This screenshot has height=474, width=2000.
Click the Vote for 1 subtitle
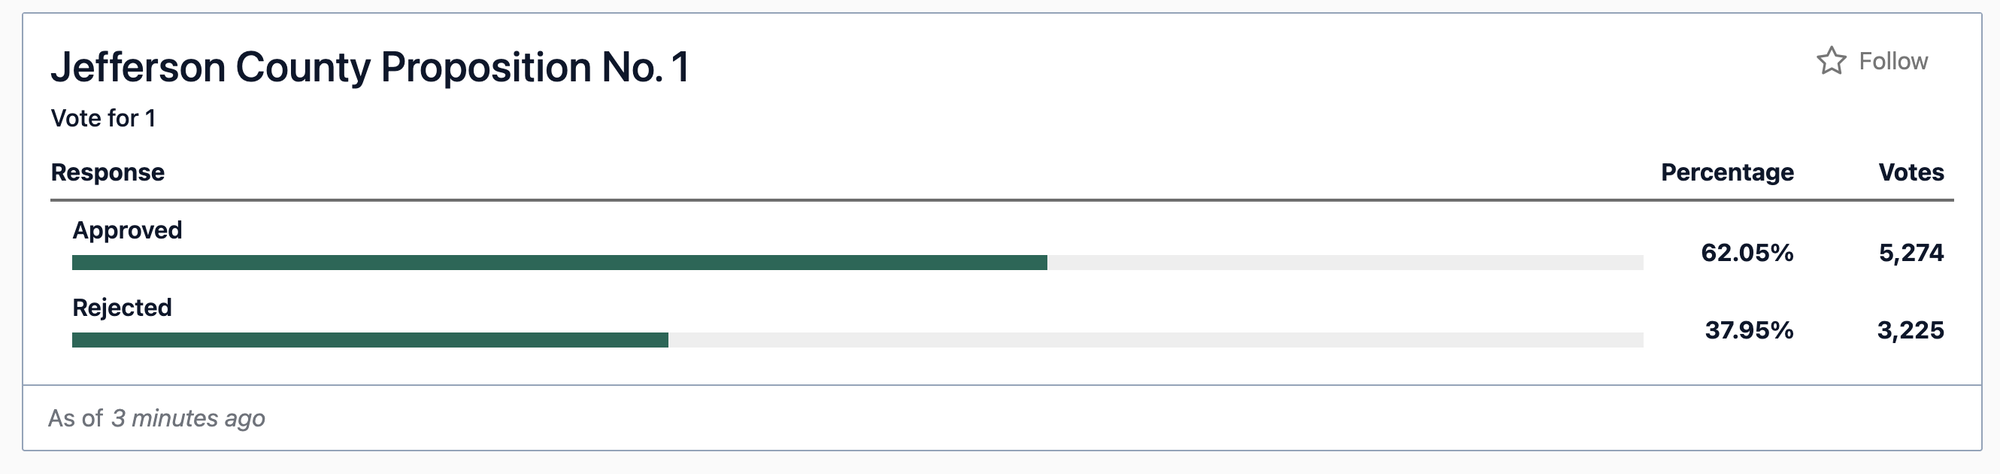point(103,118)
